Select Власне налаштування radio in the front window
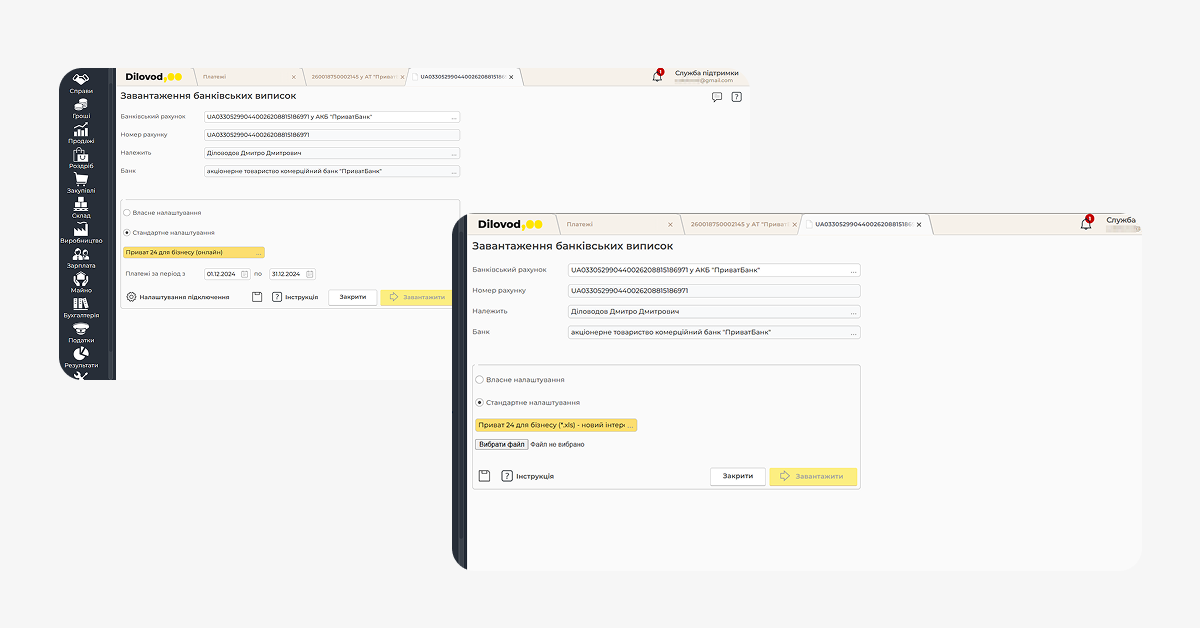This screenshot has width=1200, height=628. 479,380
